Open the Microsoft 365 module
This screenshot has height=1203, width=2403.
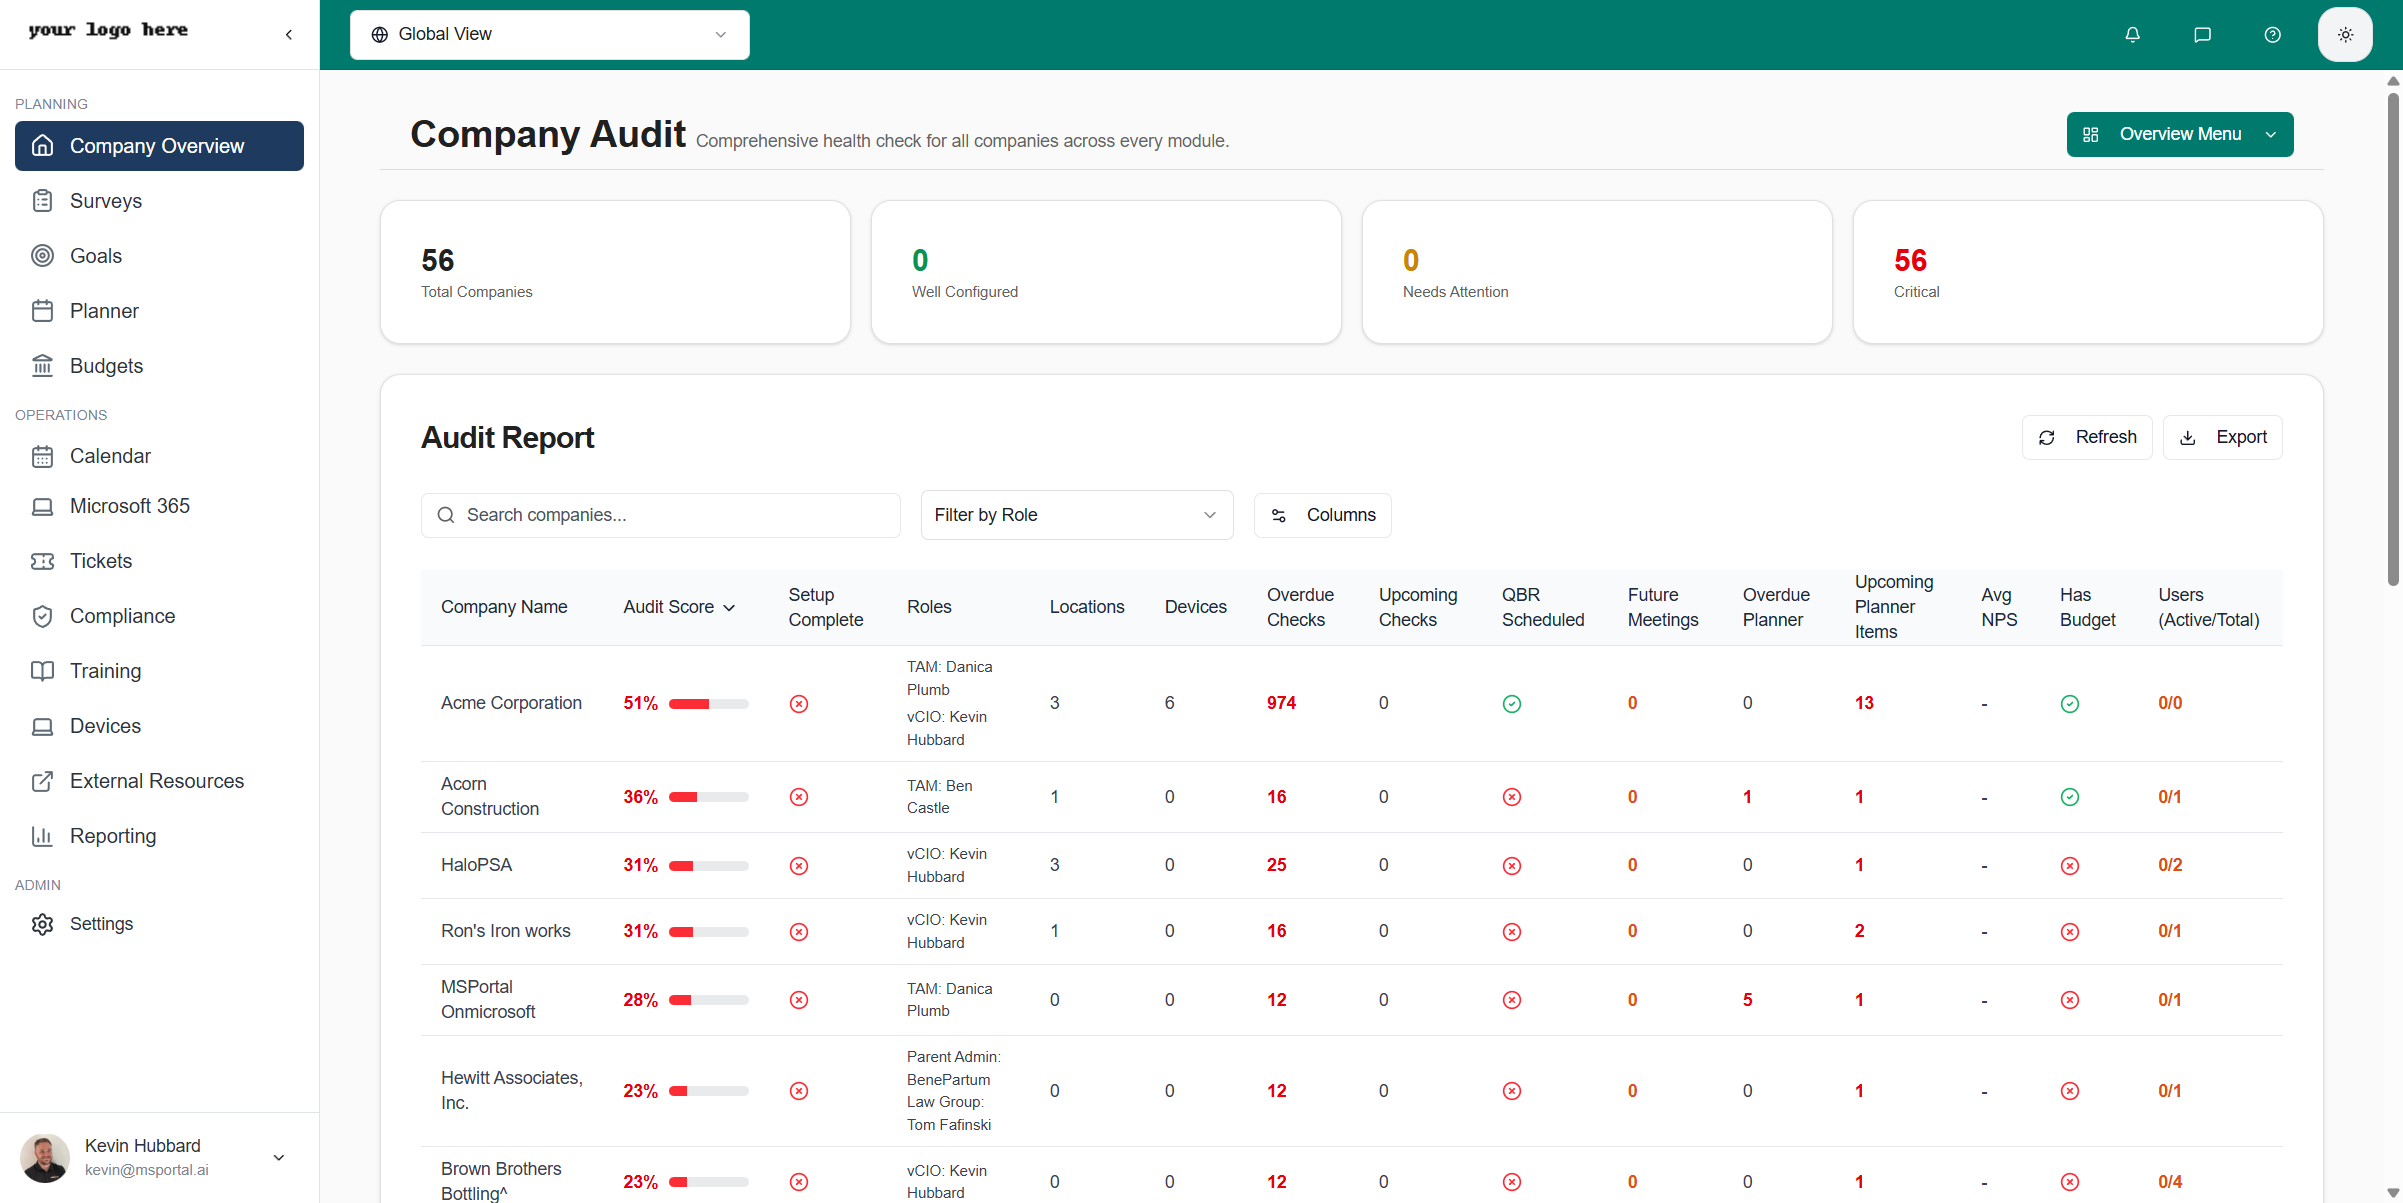tap(130, 505)
